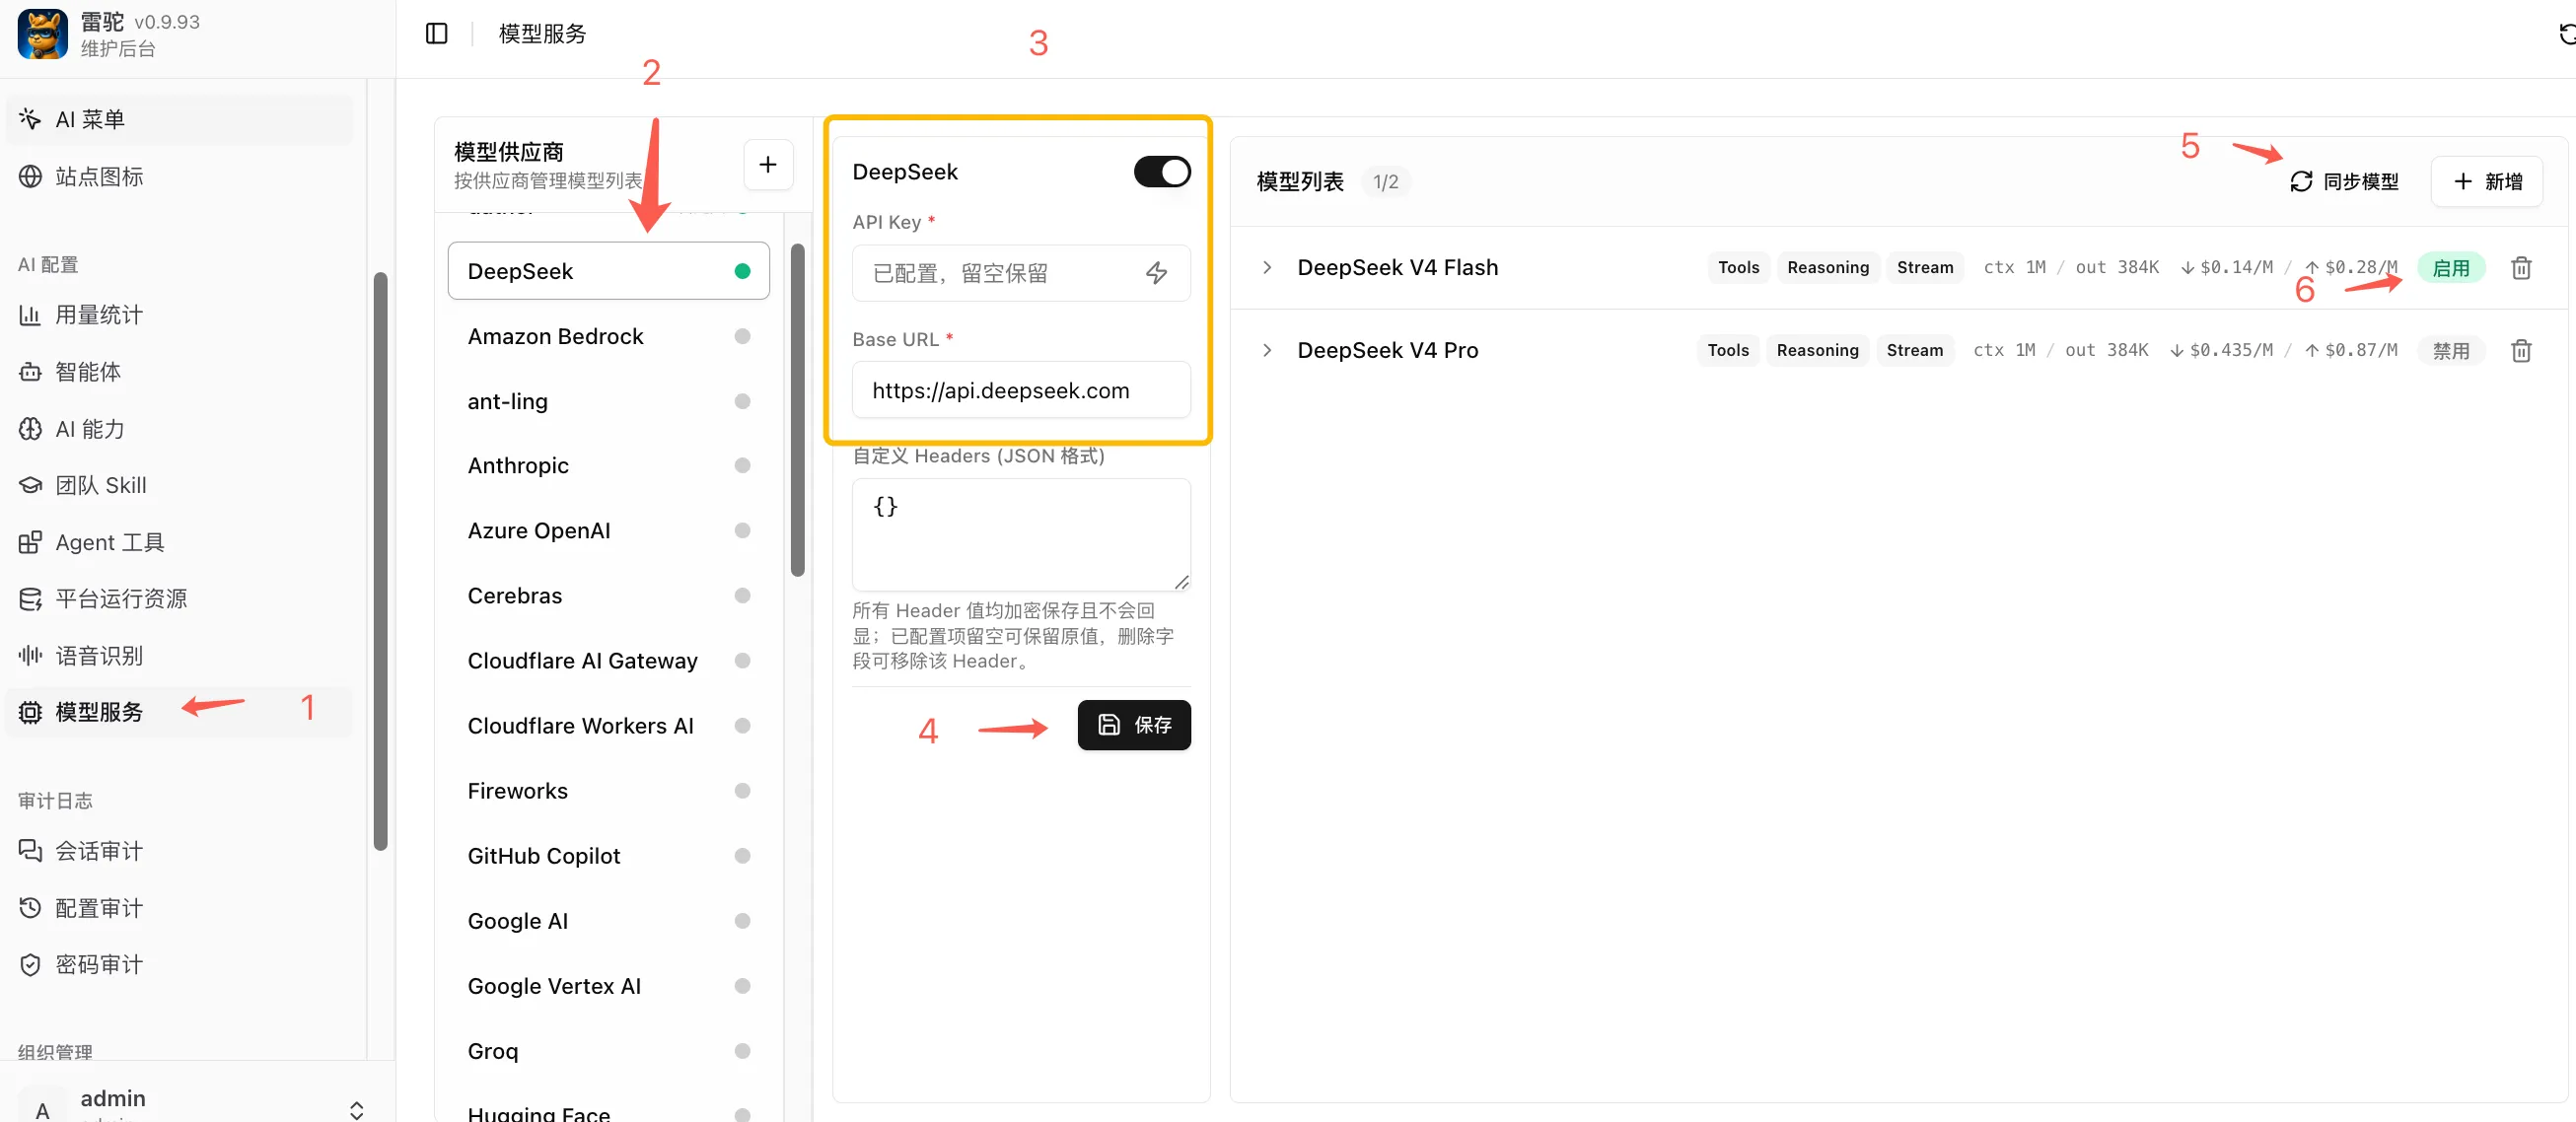The height and width of the screenshot is (1122, 2576).
Task: Go to 用量统计 page
Action: pos(180,315)
